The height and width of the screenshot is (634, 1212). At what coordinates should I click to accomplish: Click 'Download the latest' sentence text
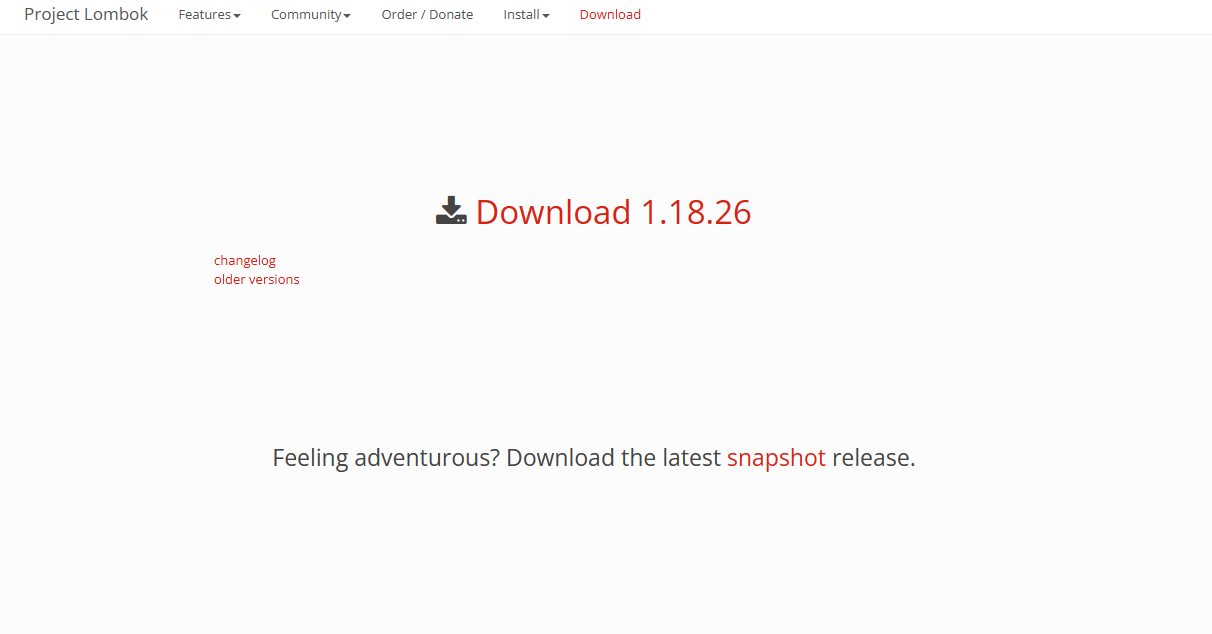pyautogui.click(x=614, y=458)
